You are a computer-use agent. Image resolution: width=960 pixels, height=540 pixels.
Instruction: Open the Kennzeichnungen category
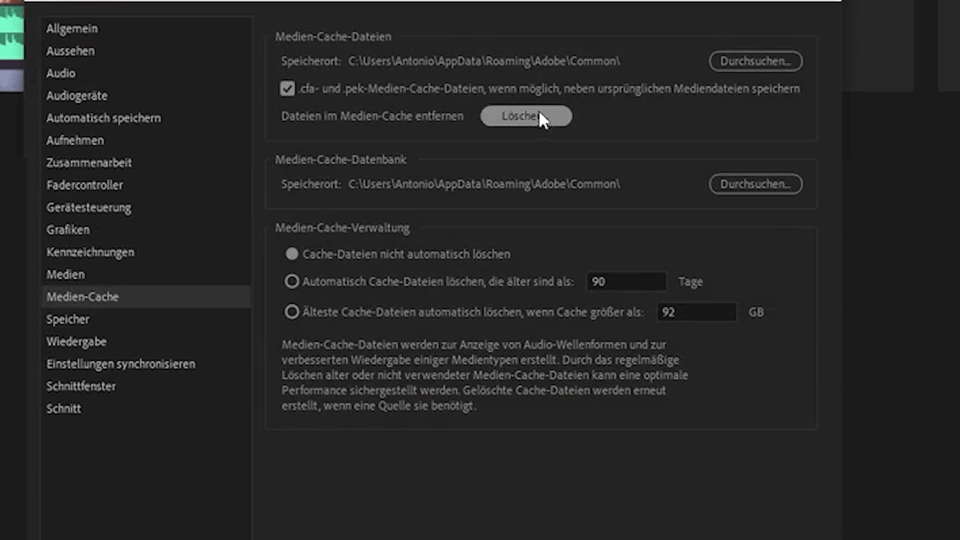90,252
